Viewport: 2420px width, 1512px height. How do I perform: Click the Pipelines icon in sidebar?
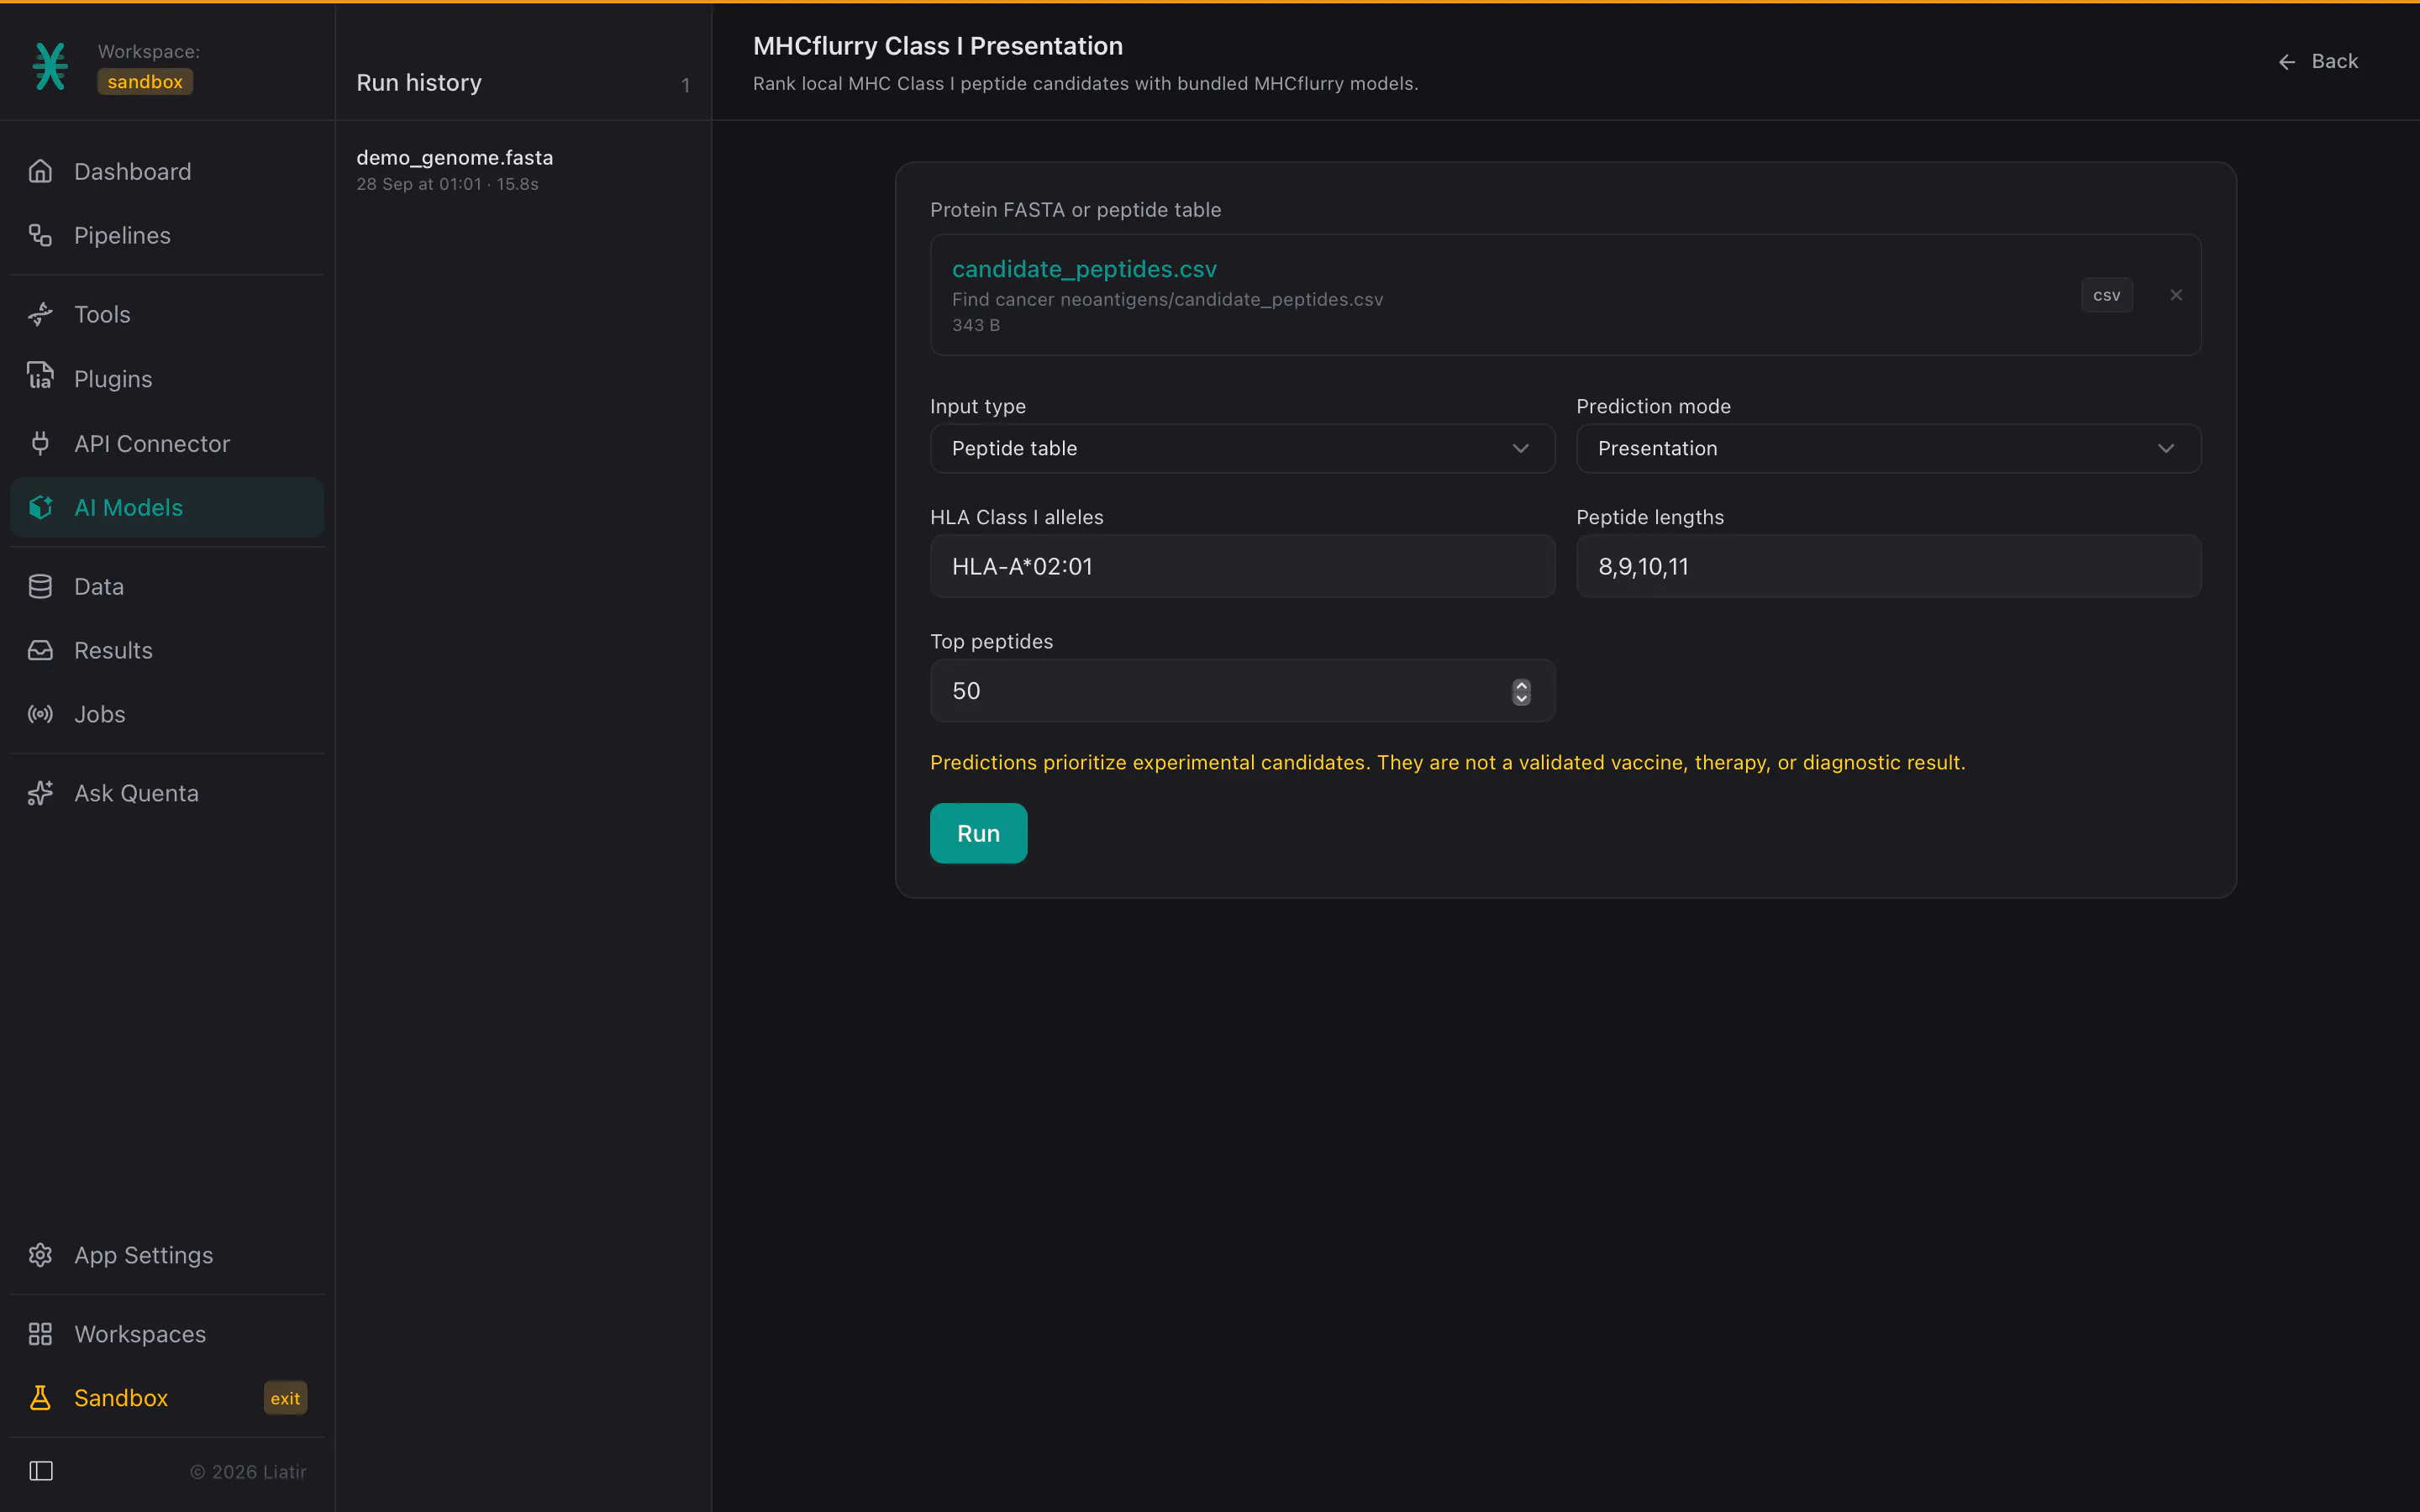coord(40,235)
